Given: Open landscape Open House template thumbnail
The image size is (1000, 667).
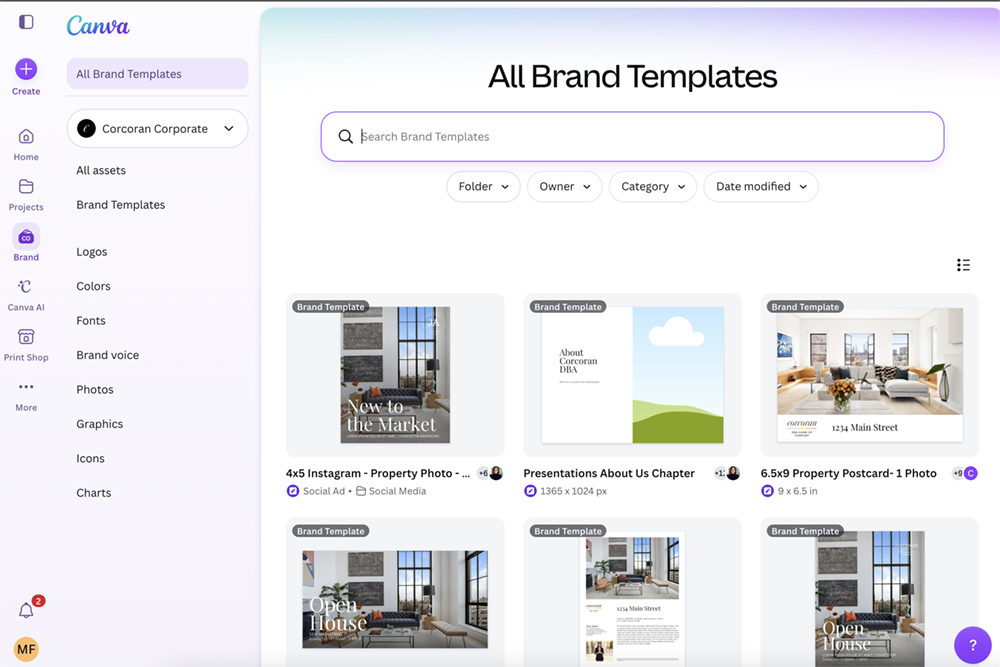Looking at the screenshot, I should pos(395,592).
